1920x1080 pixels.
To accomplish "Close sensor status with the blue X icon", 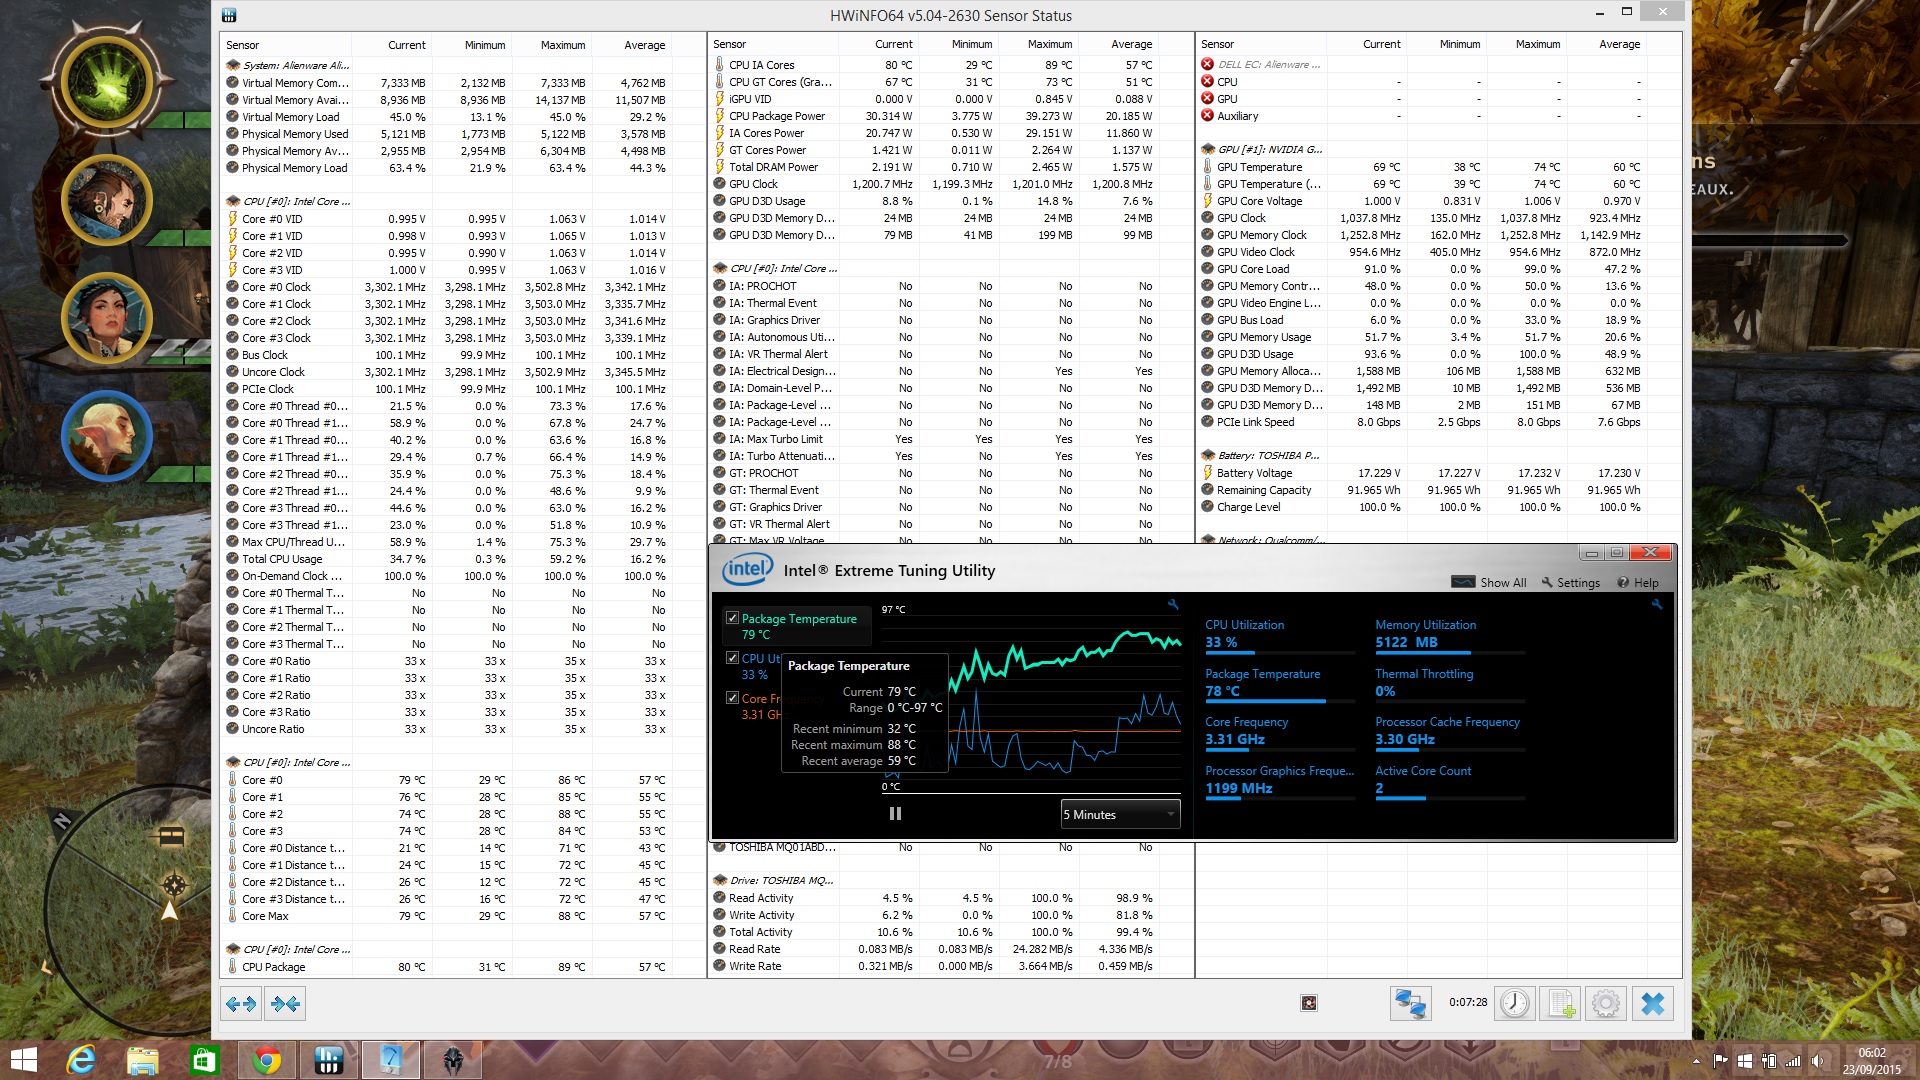I will 1653,1003.
